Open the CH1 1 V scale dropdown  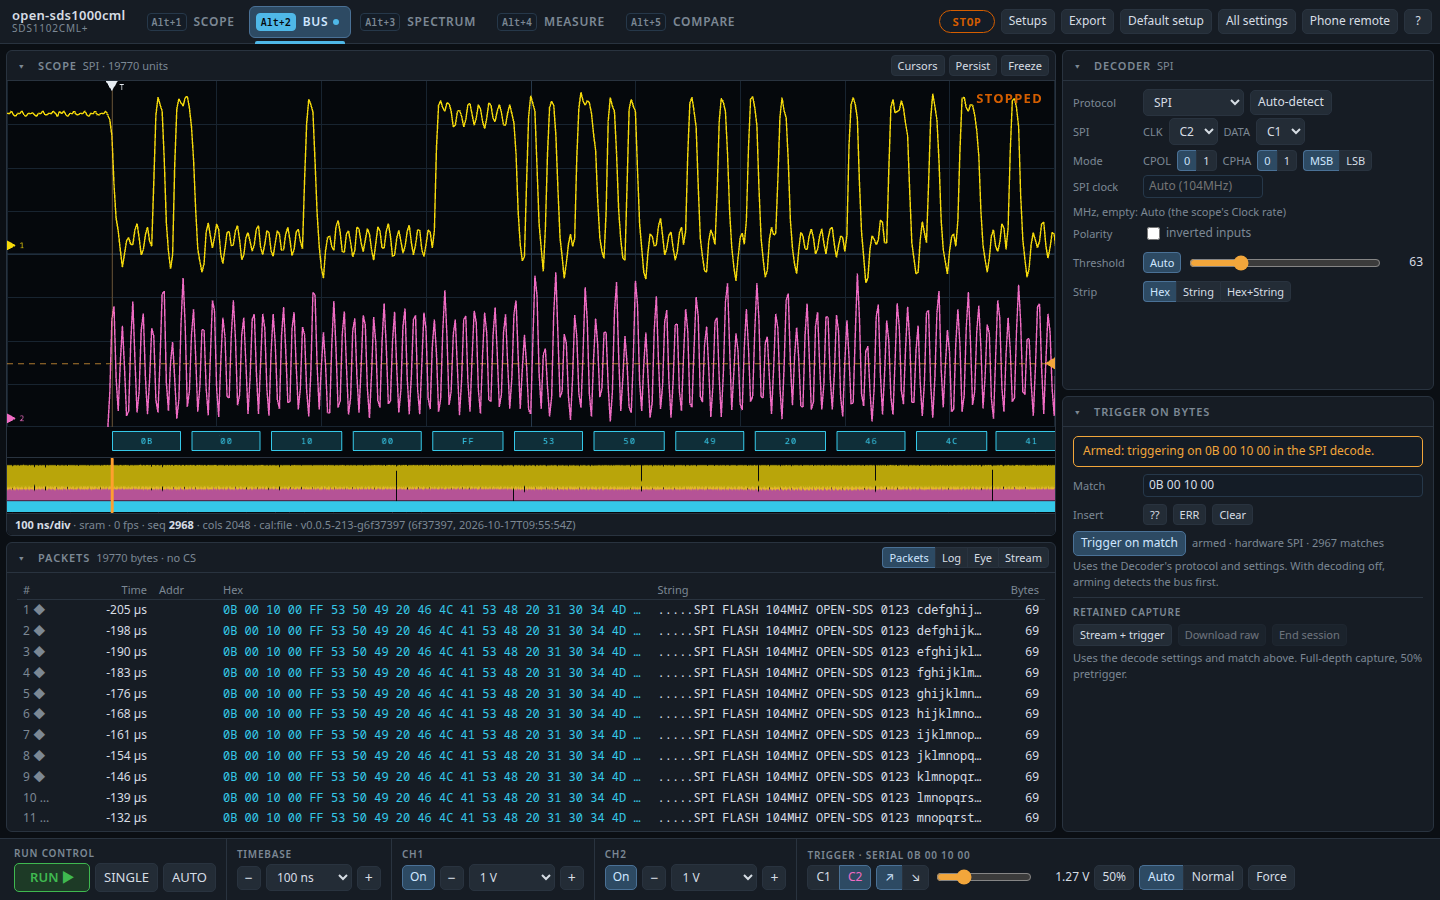(512, 878)
